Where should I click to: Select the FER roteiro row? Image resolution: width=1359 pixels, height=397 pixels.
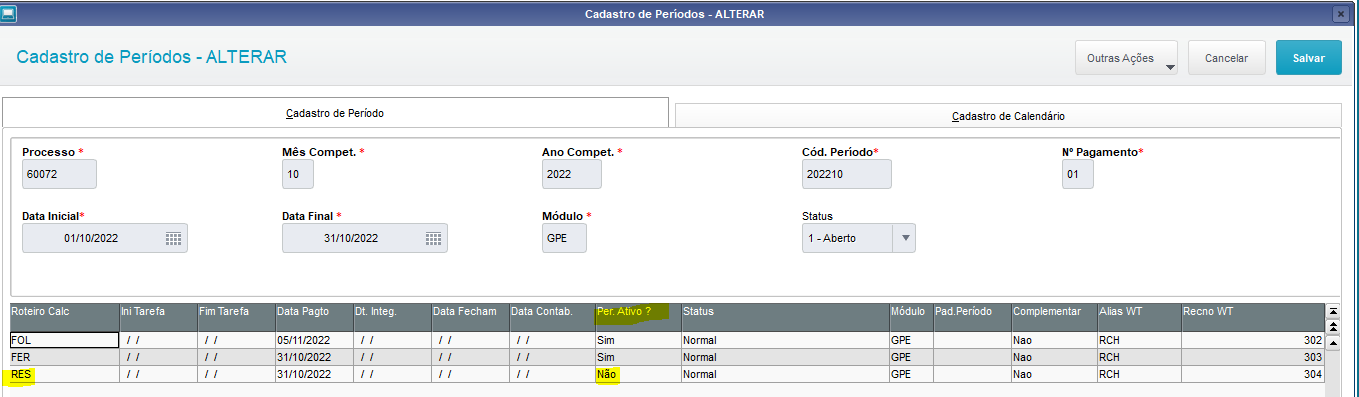(667, 357)
